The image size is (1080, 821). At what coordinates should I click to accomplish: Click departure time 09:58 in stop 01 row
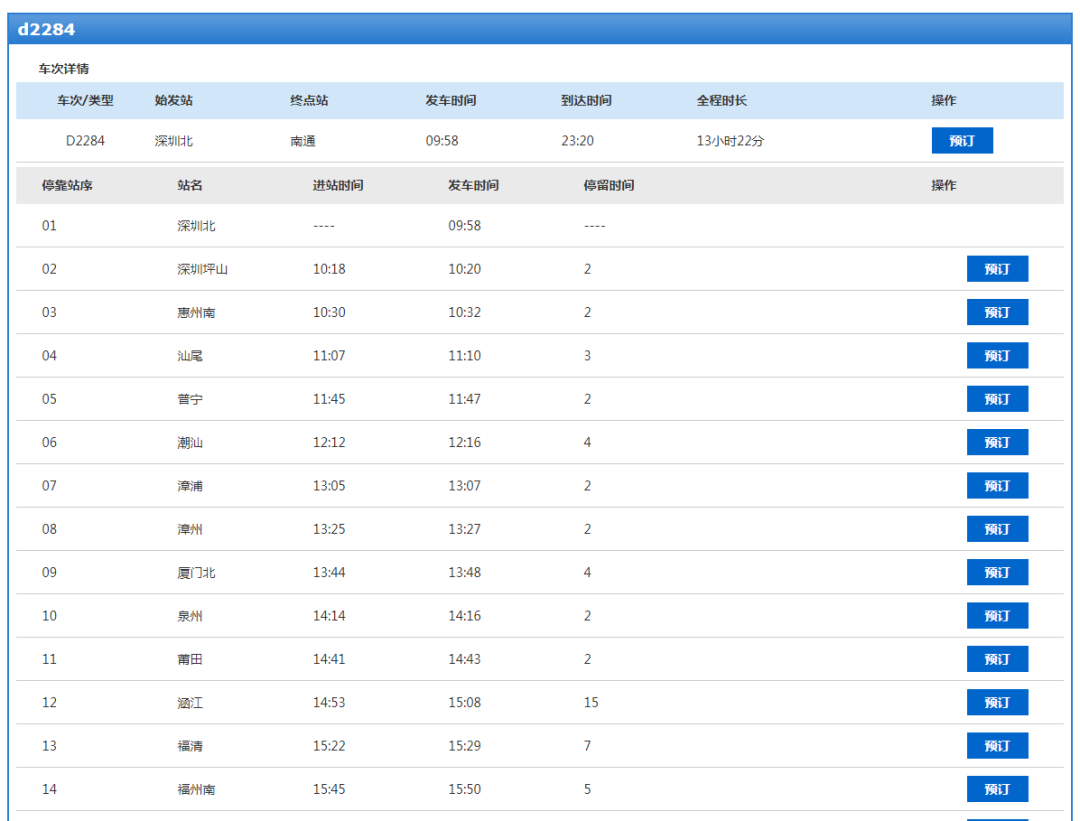click(465, 226)
